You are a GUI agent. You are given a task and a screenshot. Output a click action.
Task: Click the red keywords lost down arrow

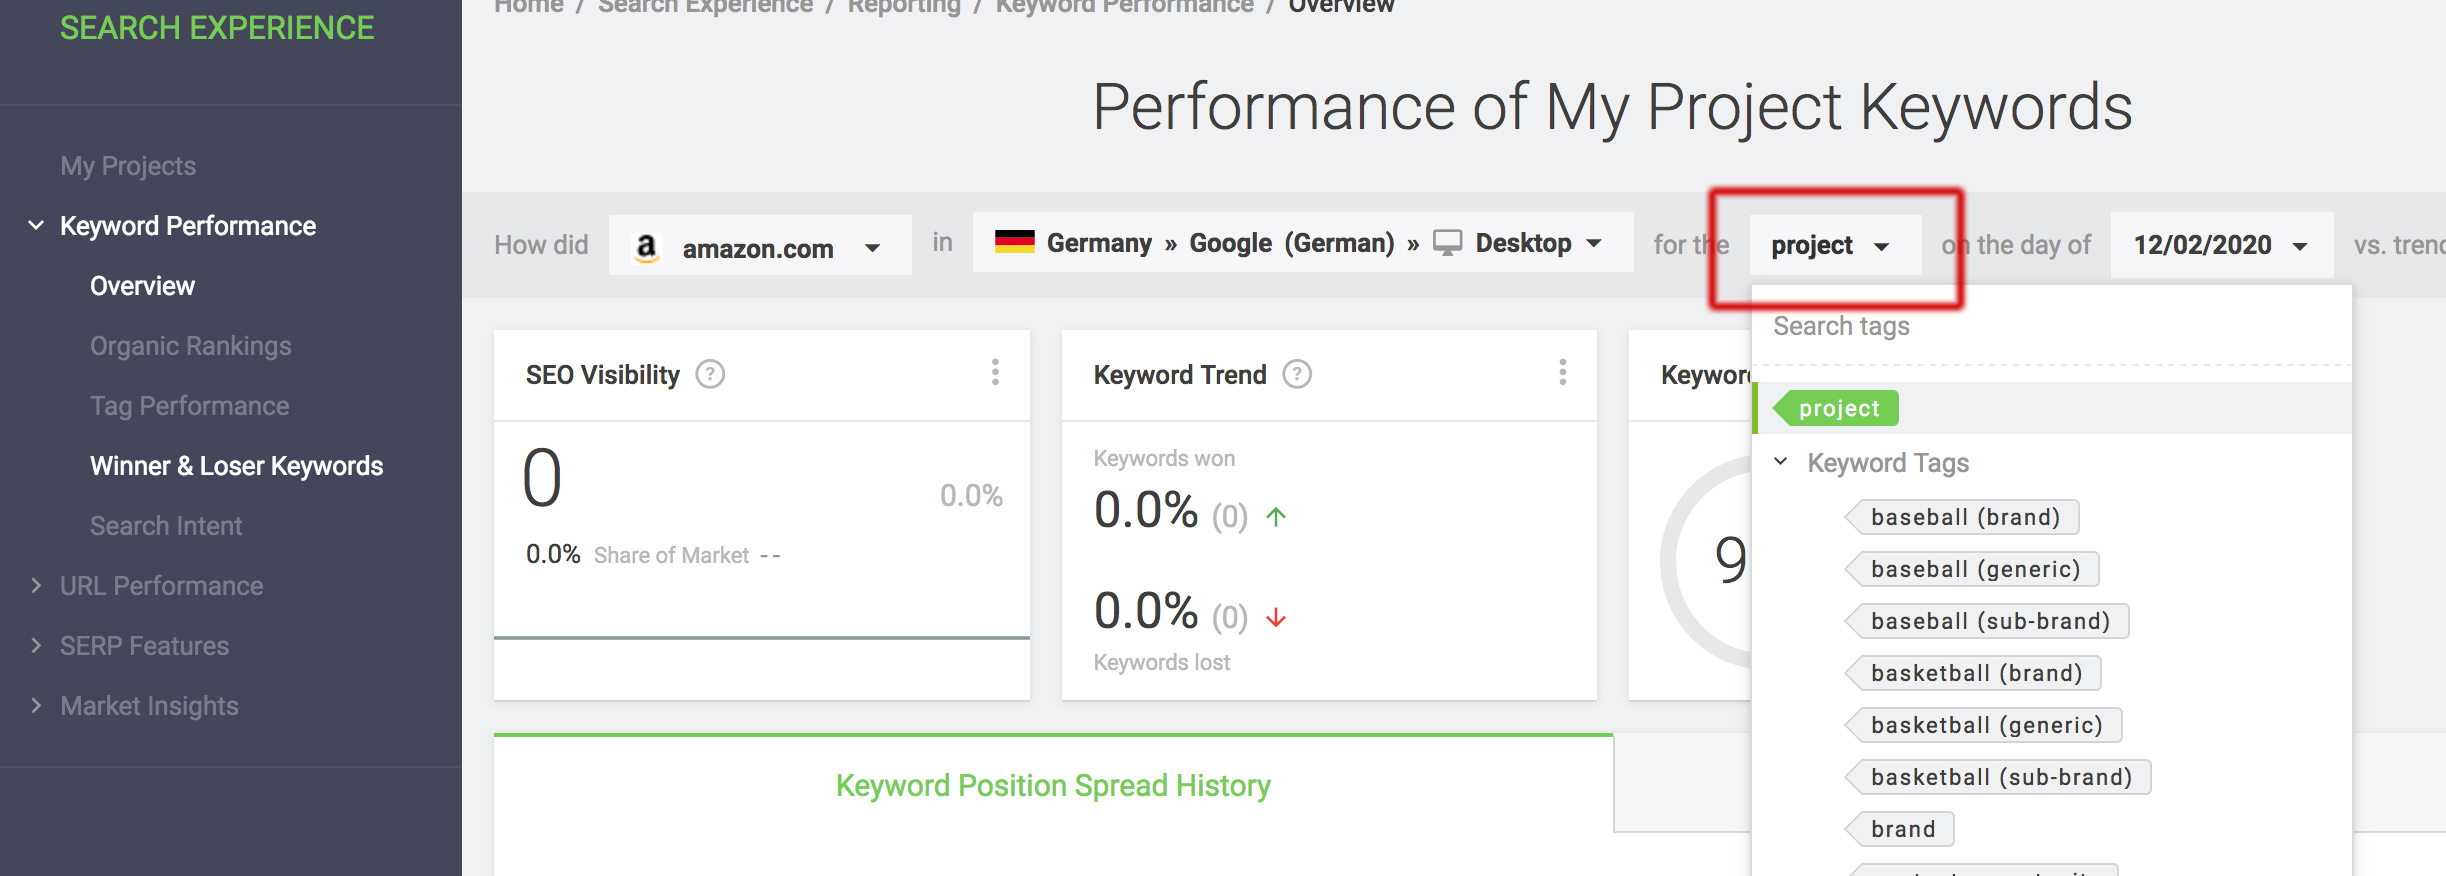click(x=1276, y=618)
